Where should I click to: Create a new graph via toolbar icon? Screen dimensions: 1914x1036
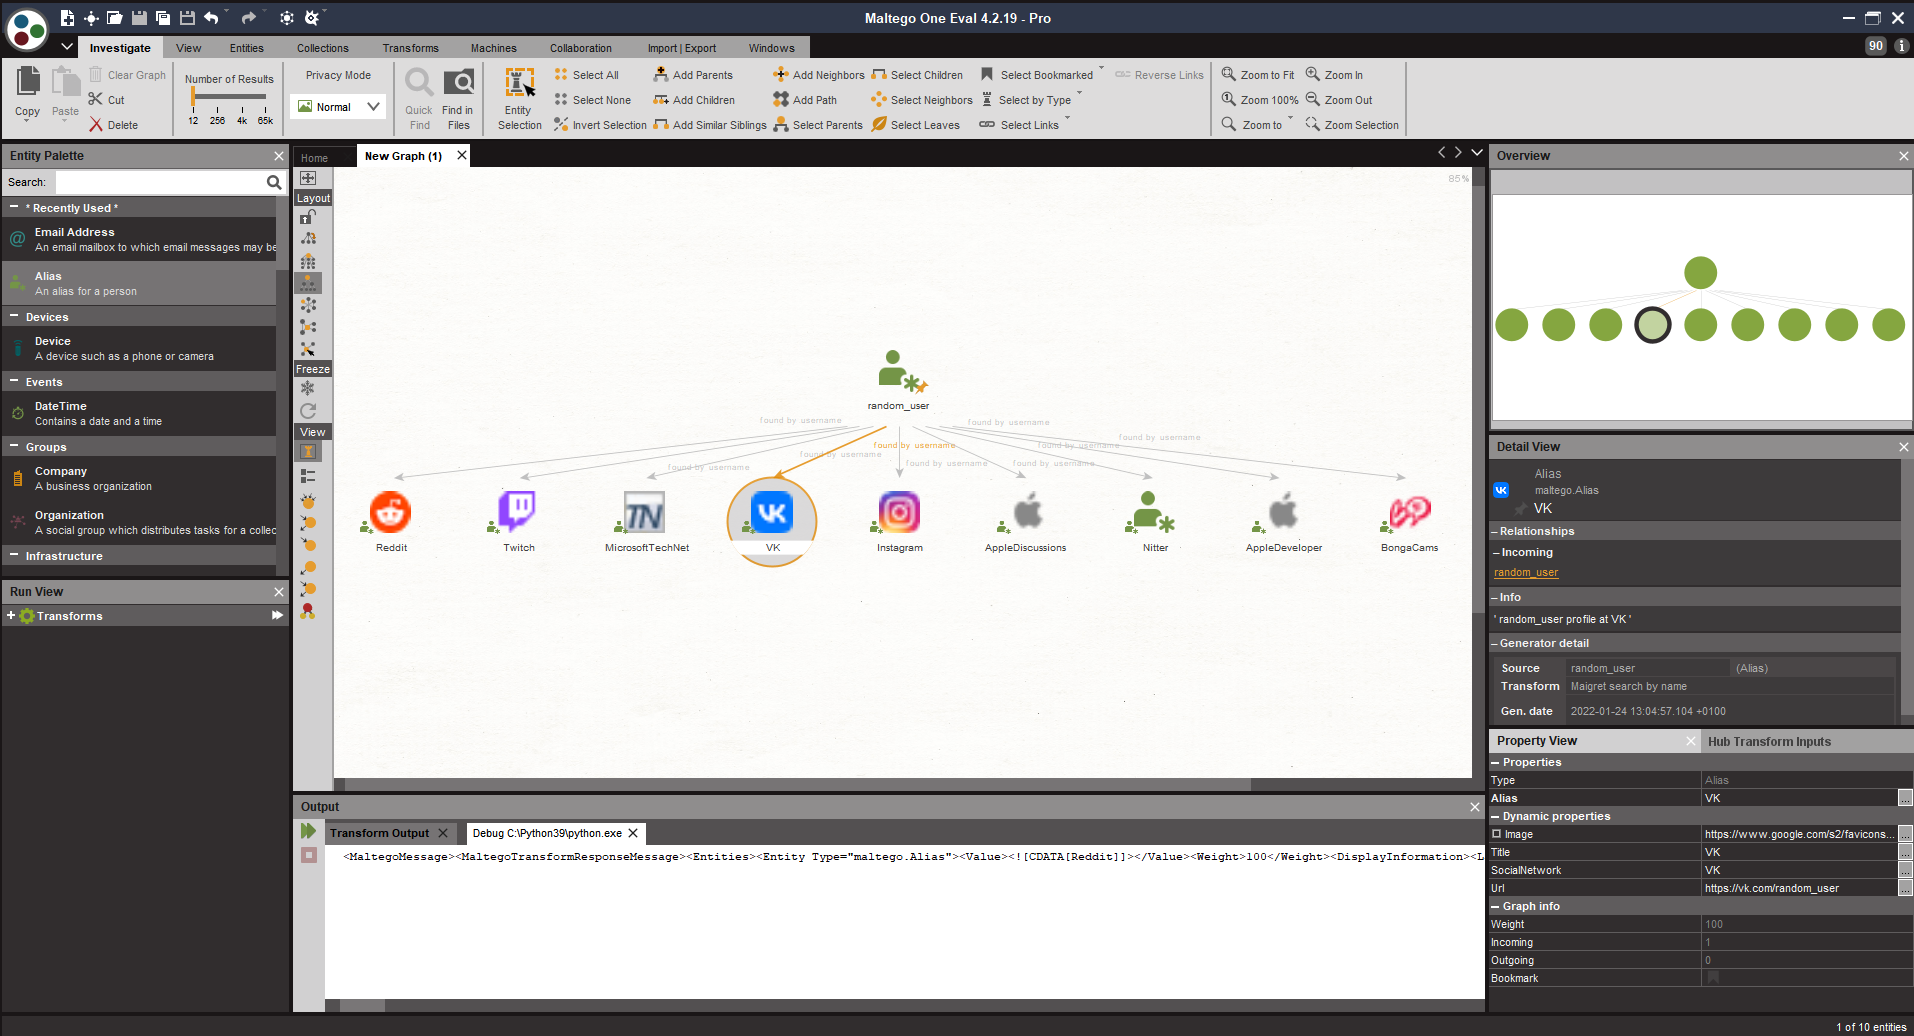[67, 18]
